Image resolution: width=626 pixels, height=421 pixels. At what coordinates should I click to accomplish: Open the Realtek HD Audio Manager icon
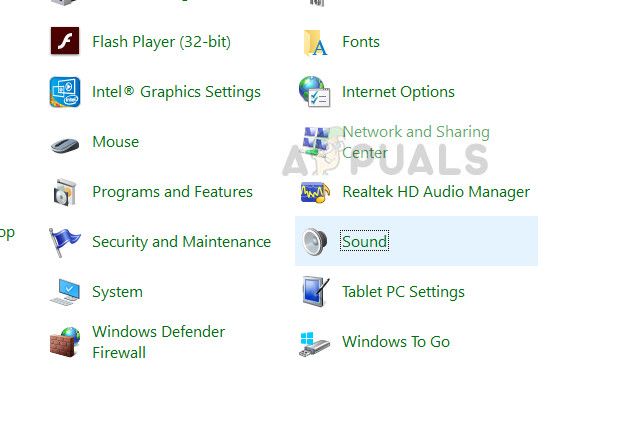coord(315,192)
